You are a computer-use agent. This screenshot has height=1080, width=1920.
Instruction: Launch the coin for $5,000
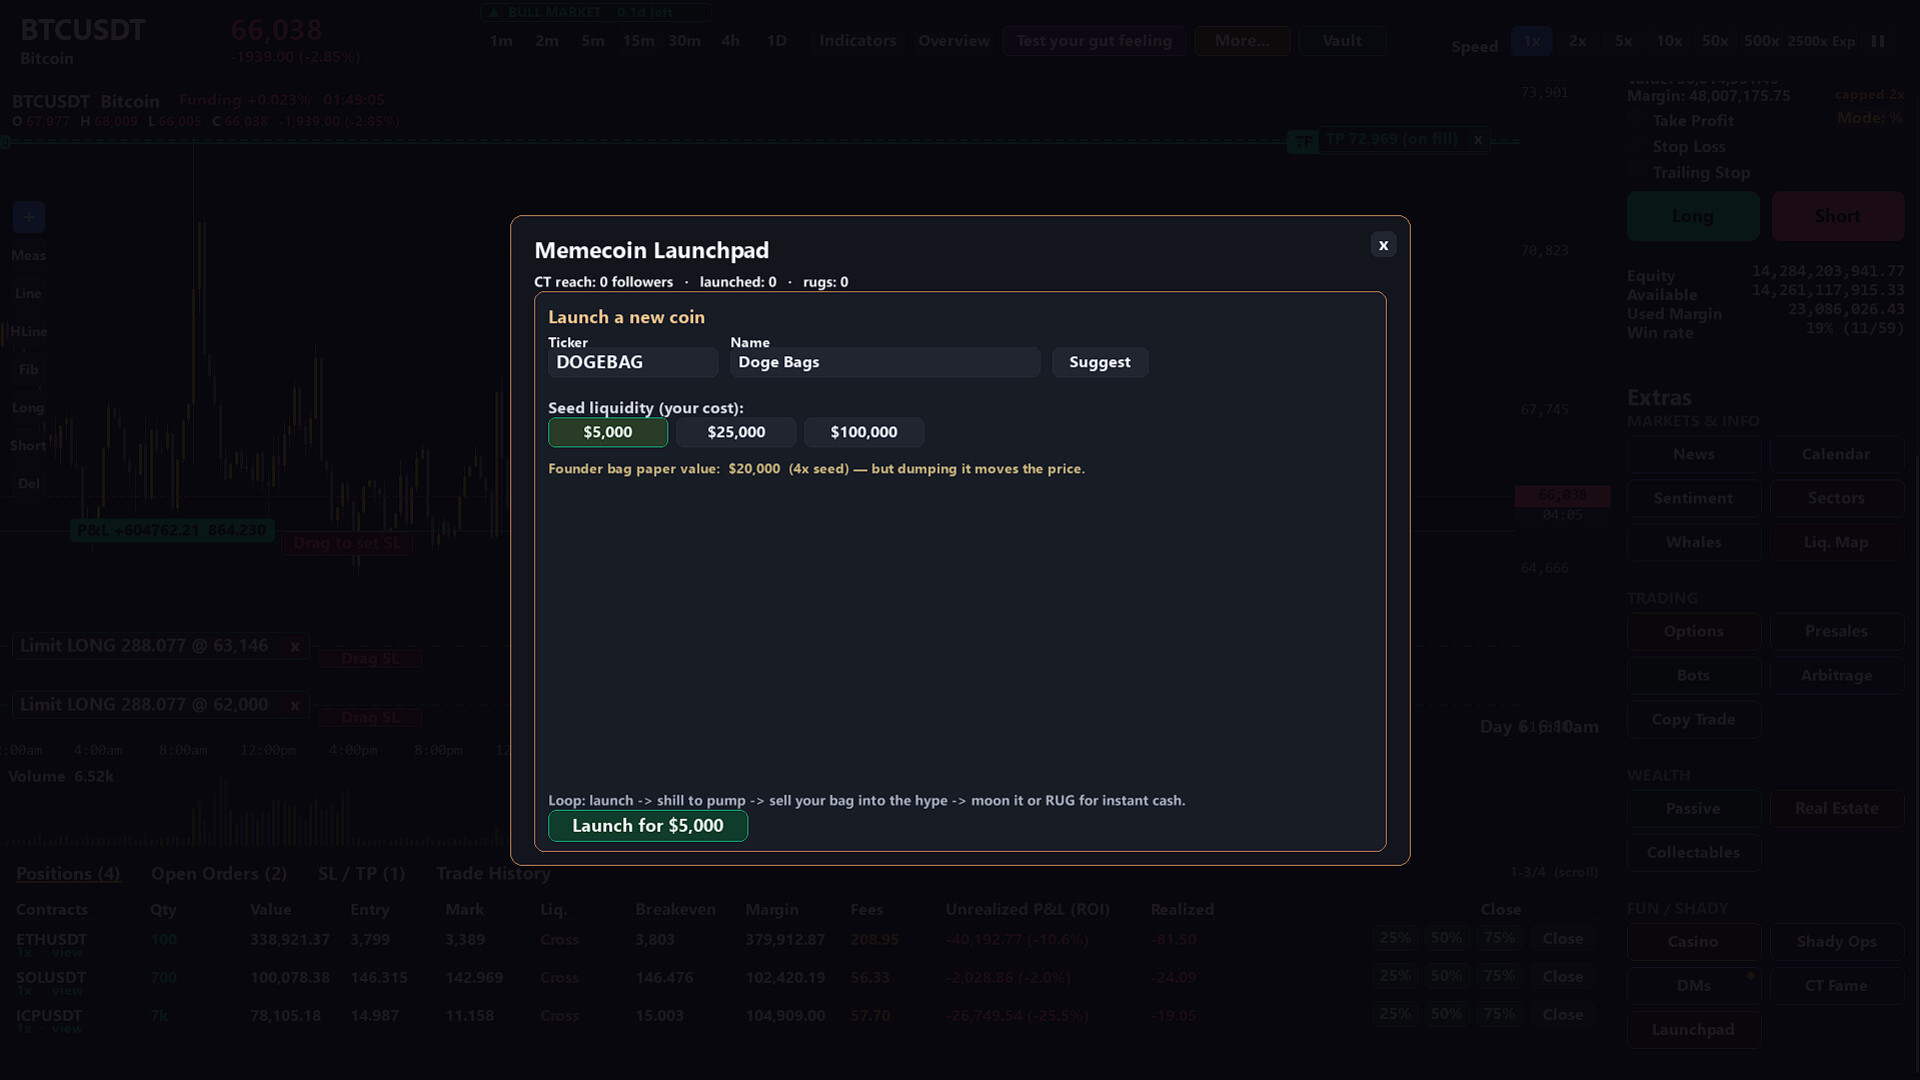pos(648,826)
